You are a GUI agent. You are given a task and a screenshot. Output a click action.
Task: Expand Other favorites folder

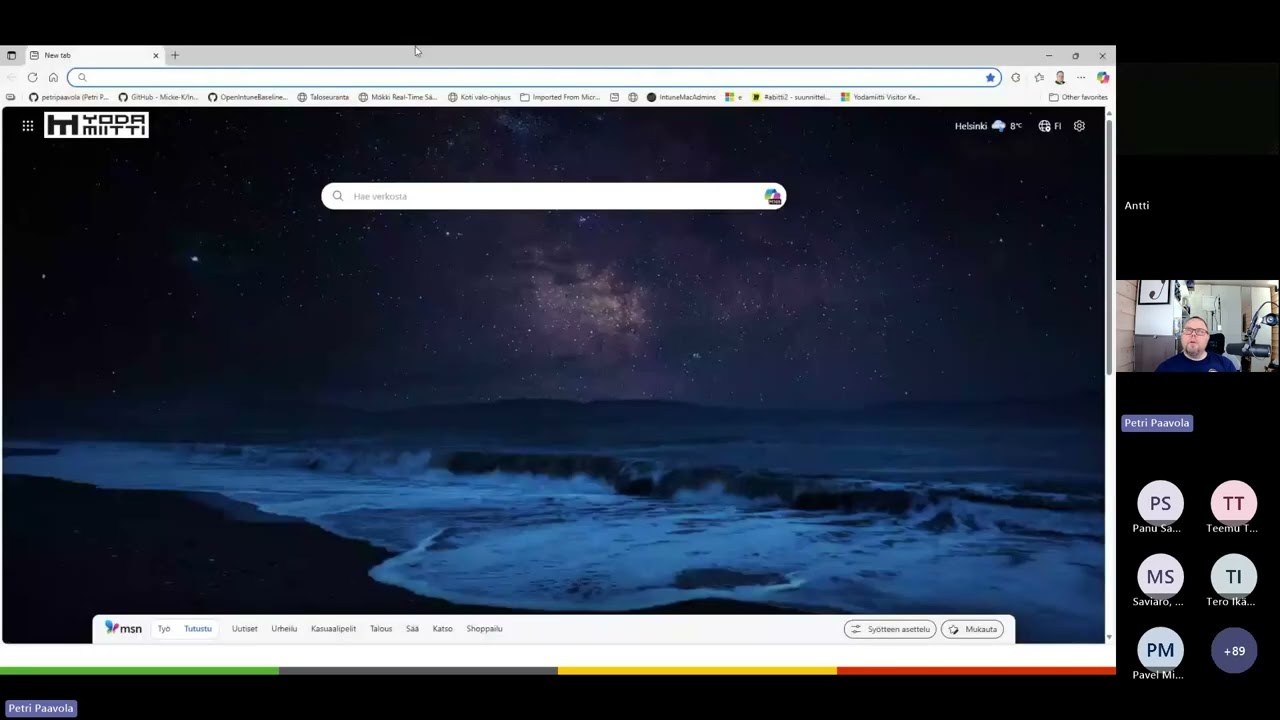pos(1078,97)
